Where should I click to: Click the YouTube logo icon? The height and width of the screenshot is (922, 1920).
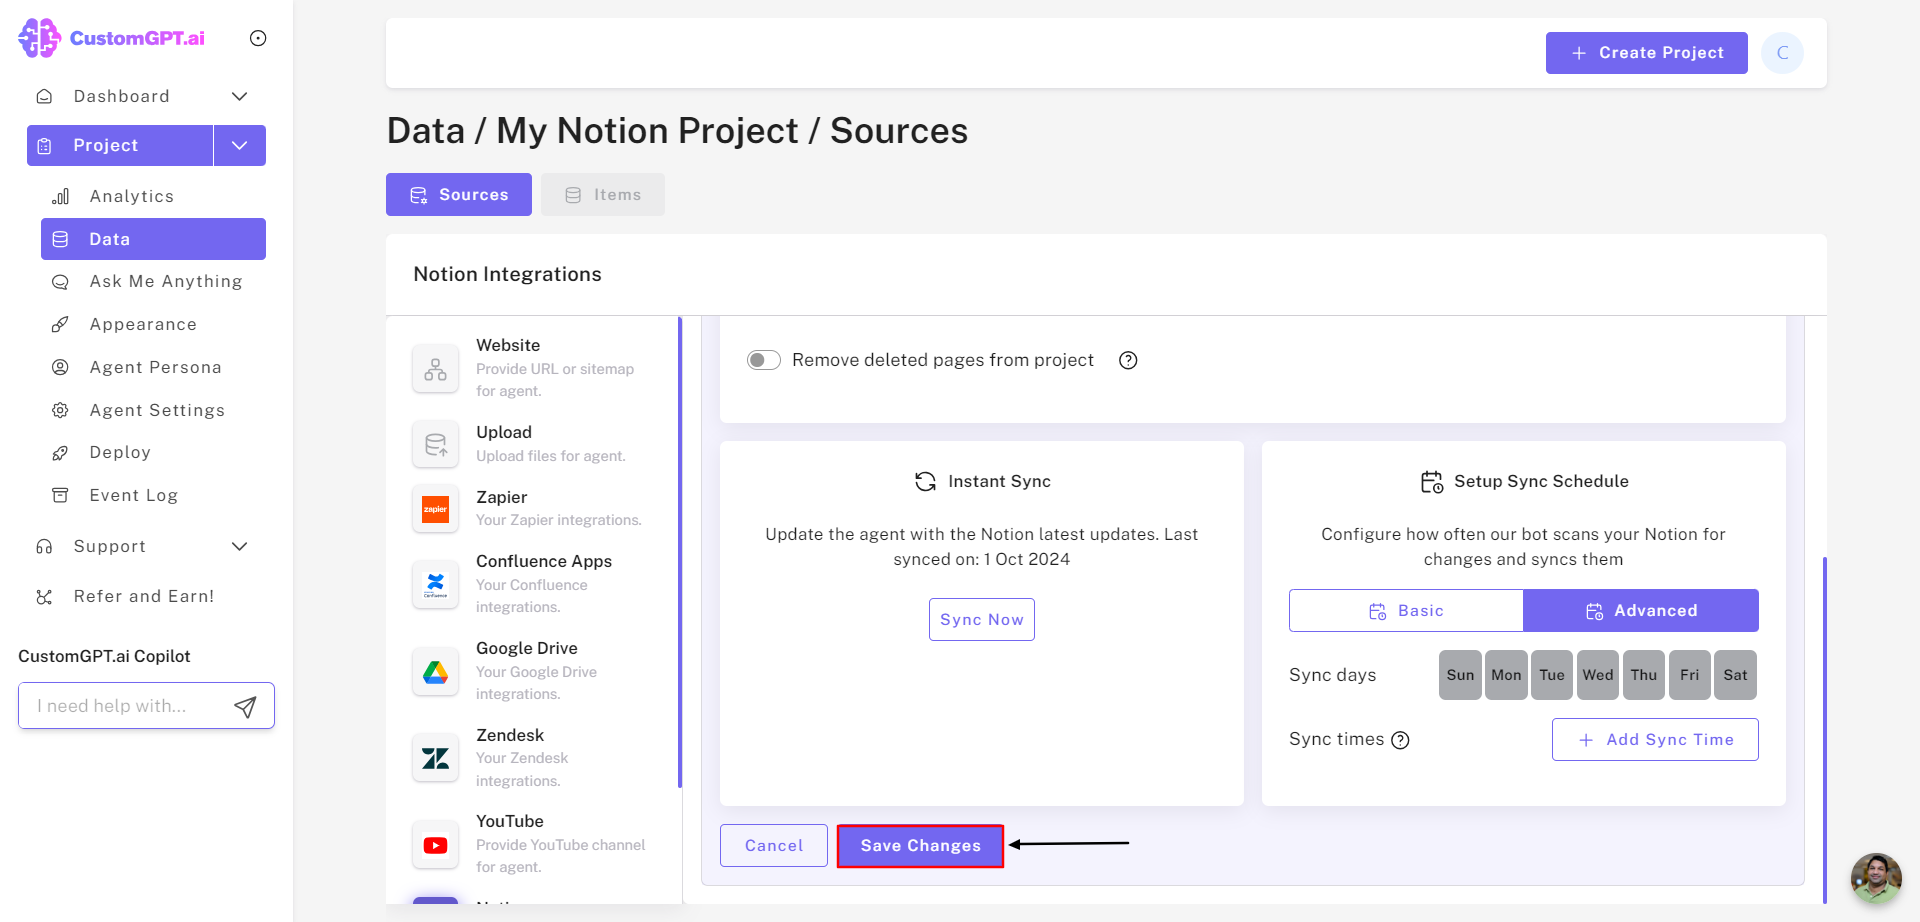(435, 845)
